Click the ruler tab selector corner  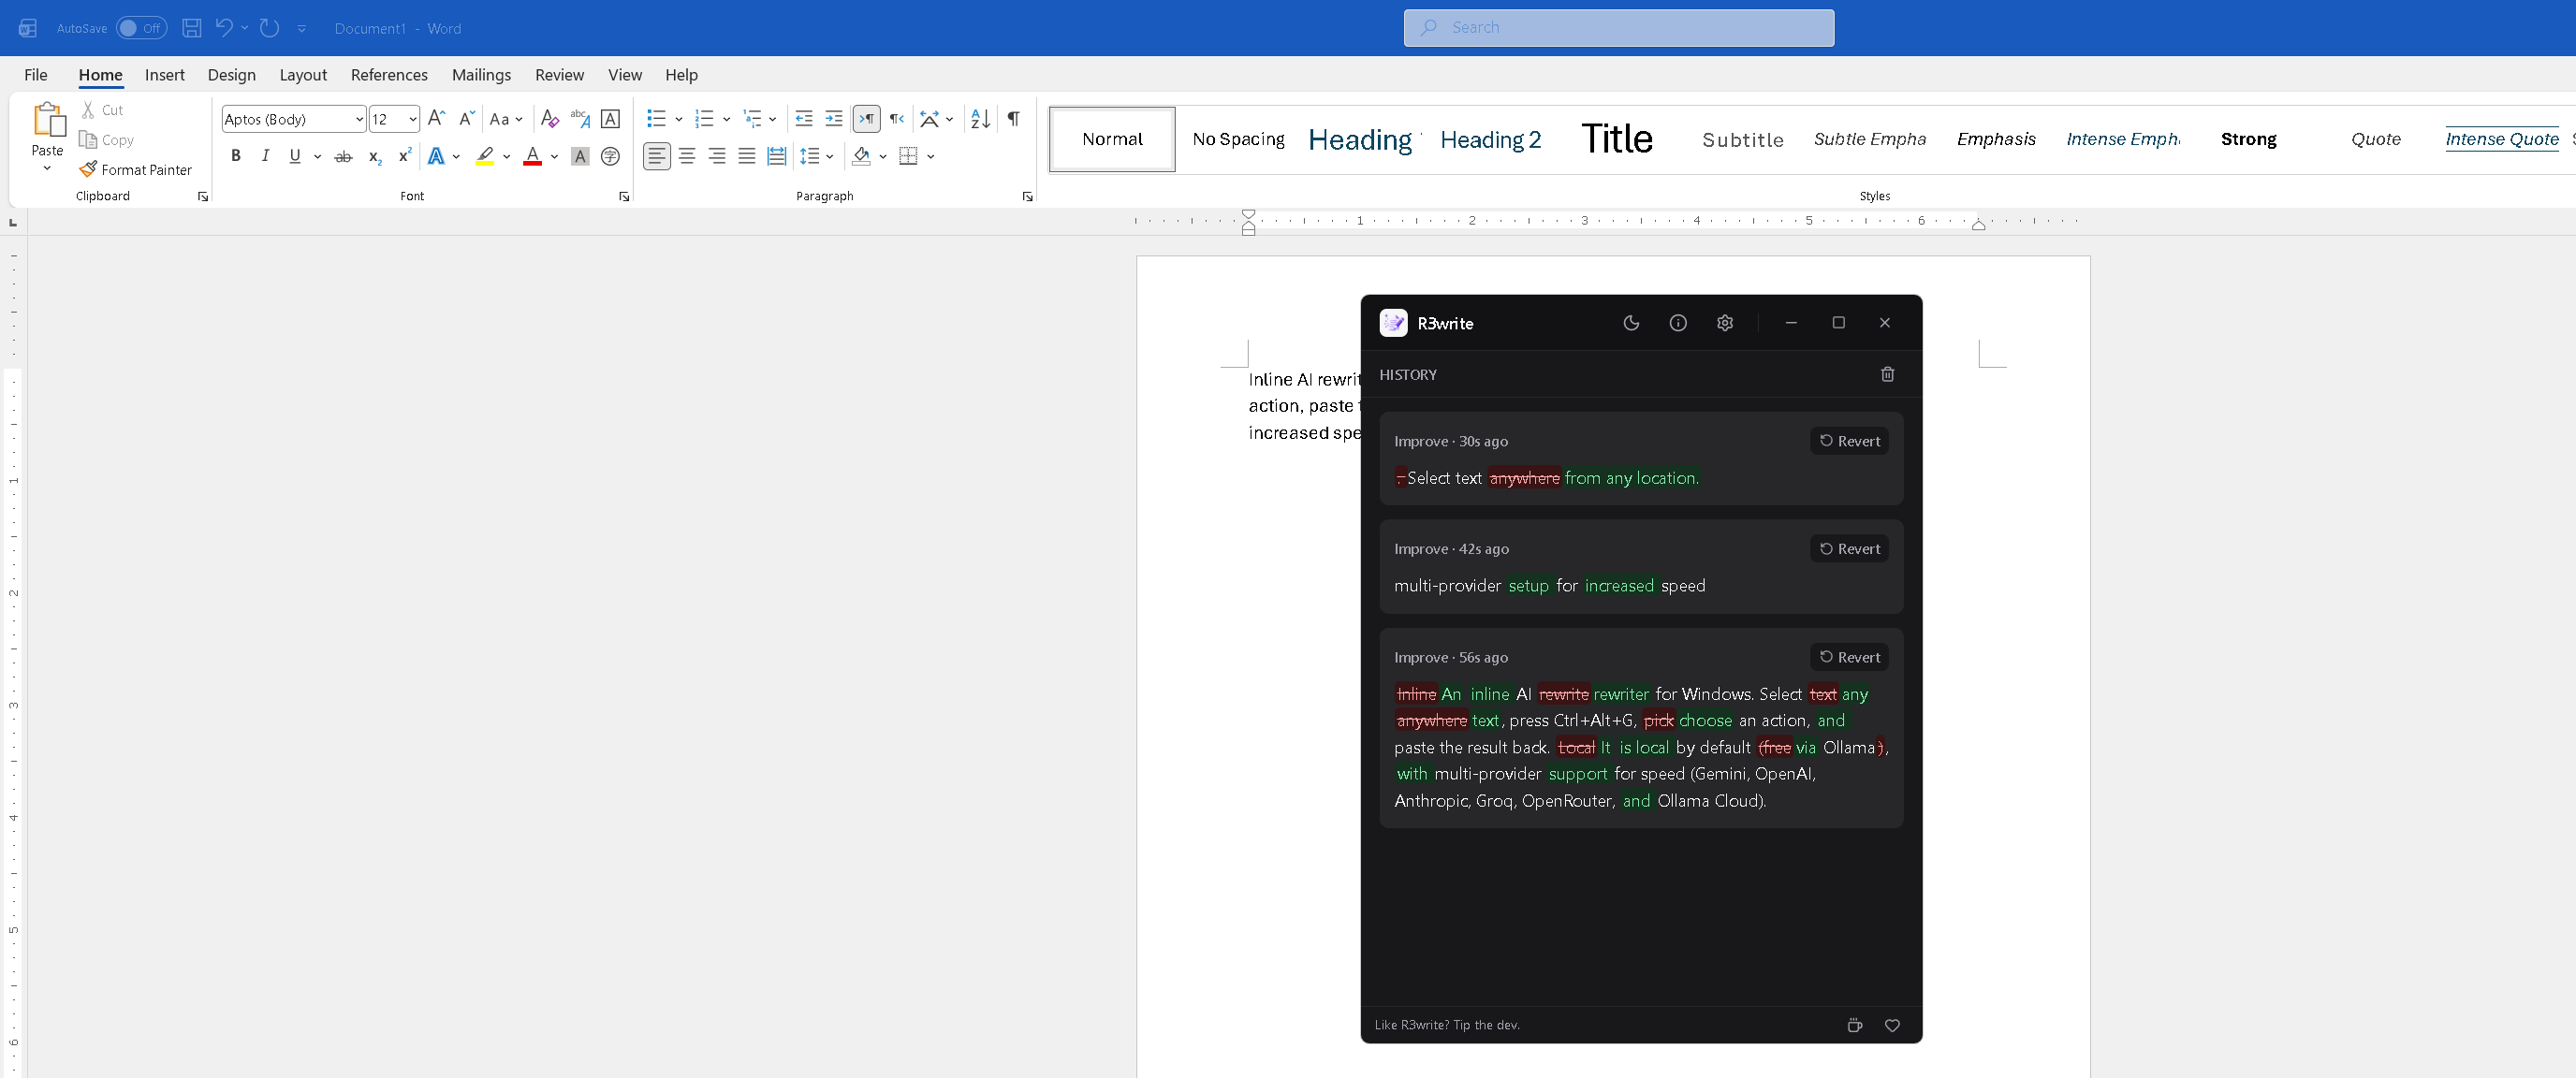point(13,222)
